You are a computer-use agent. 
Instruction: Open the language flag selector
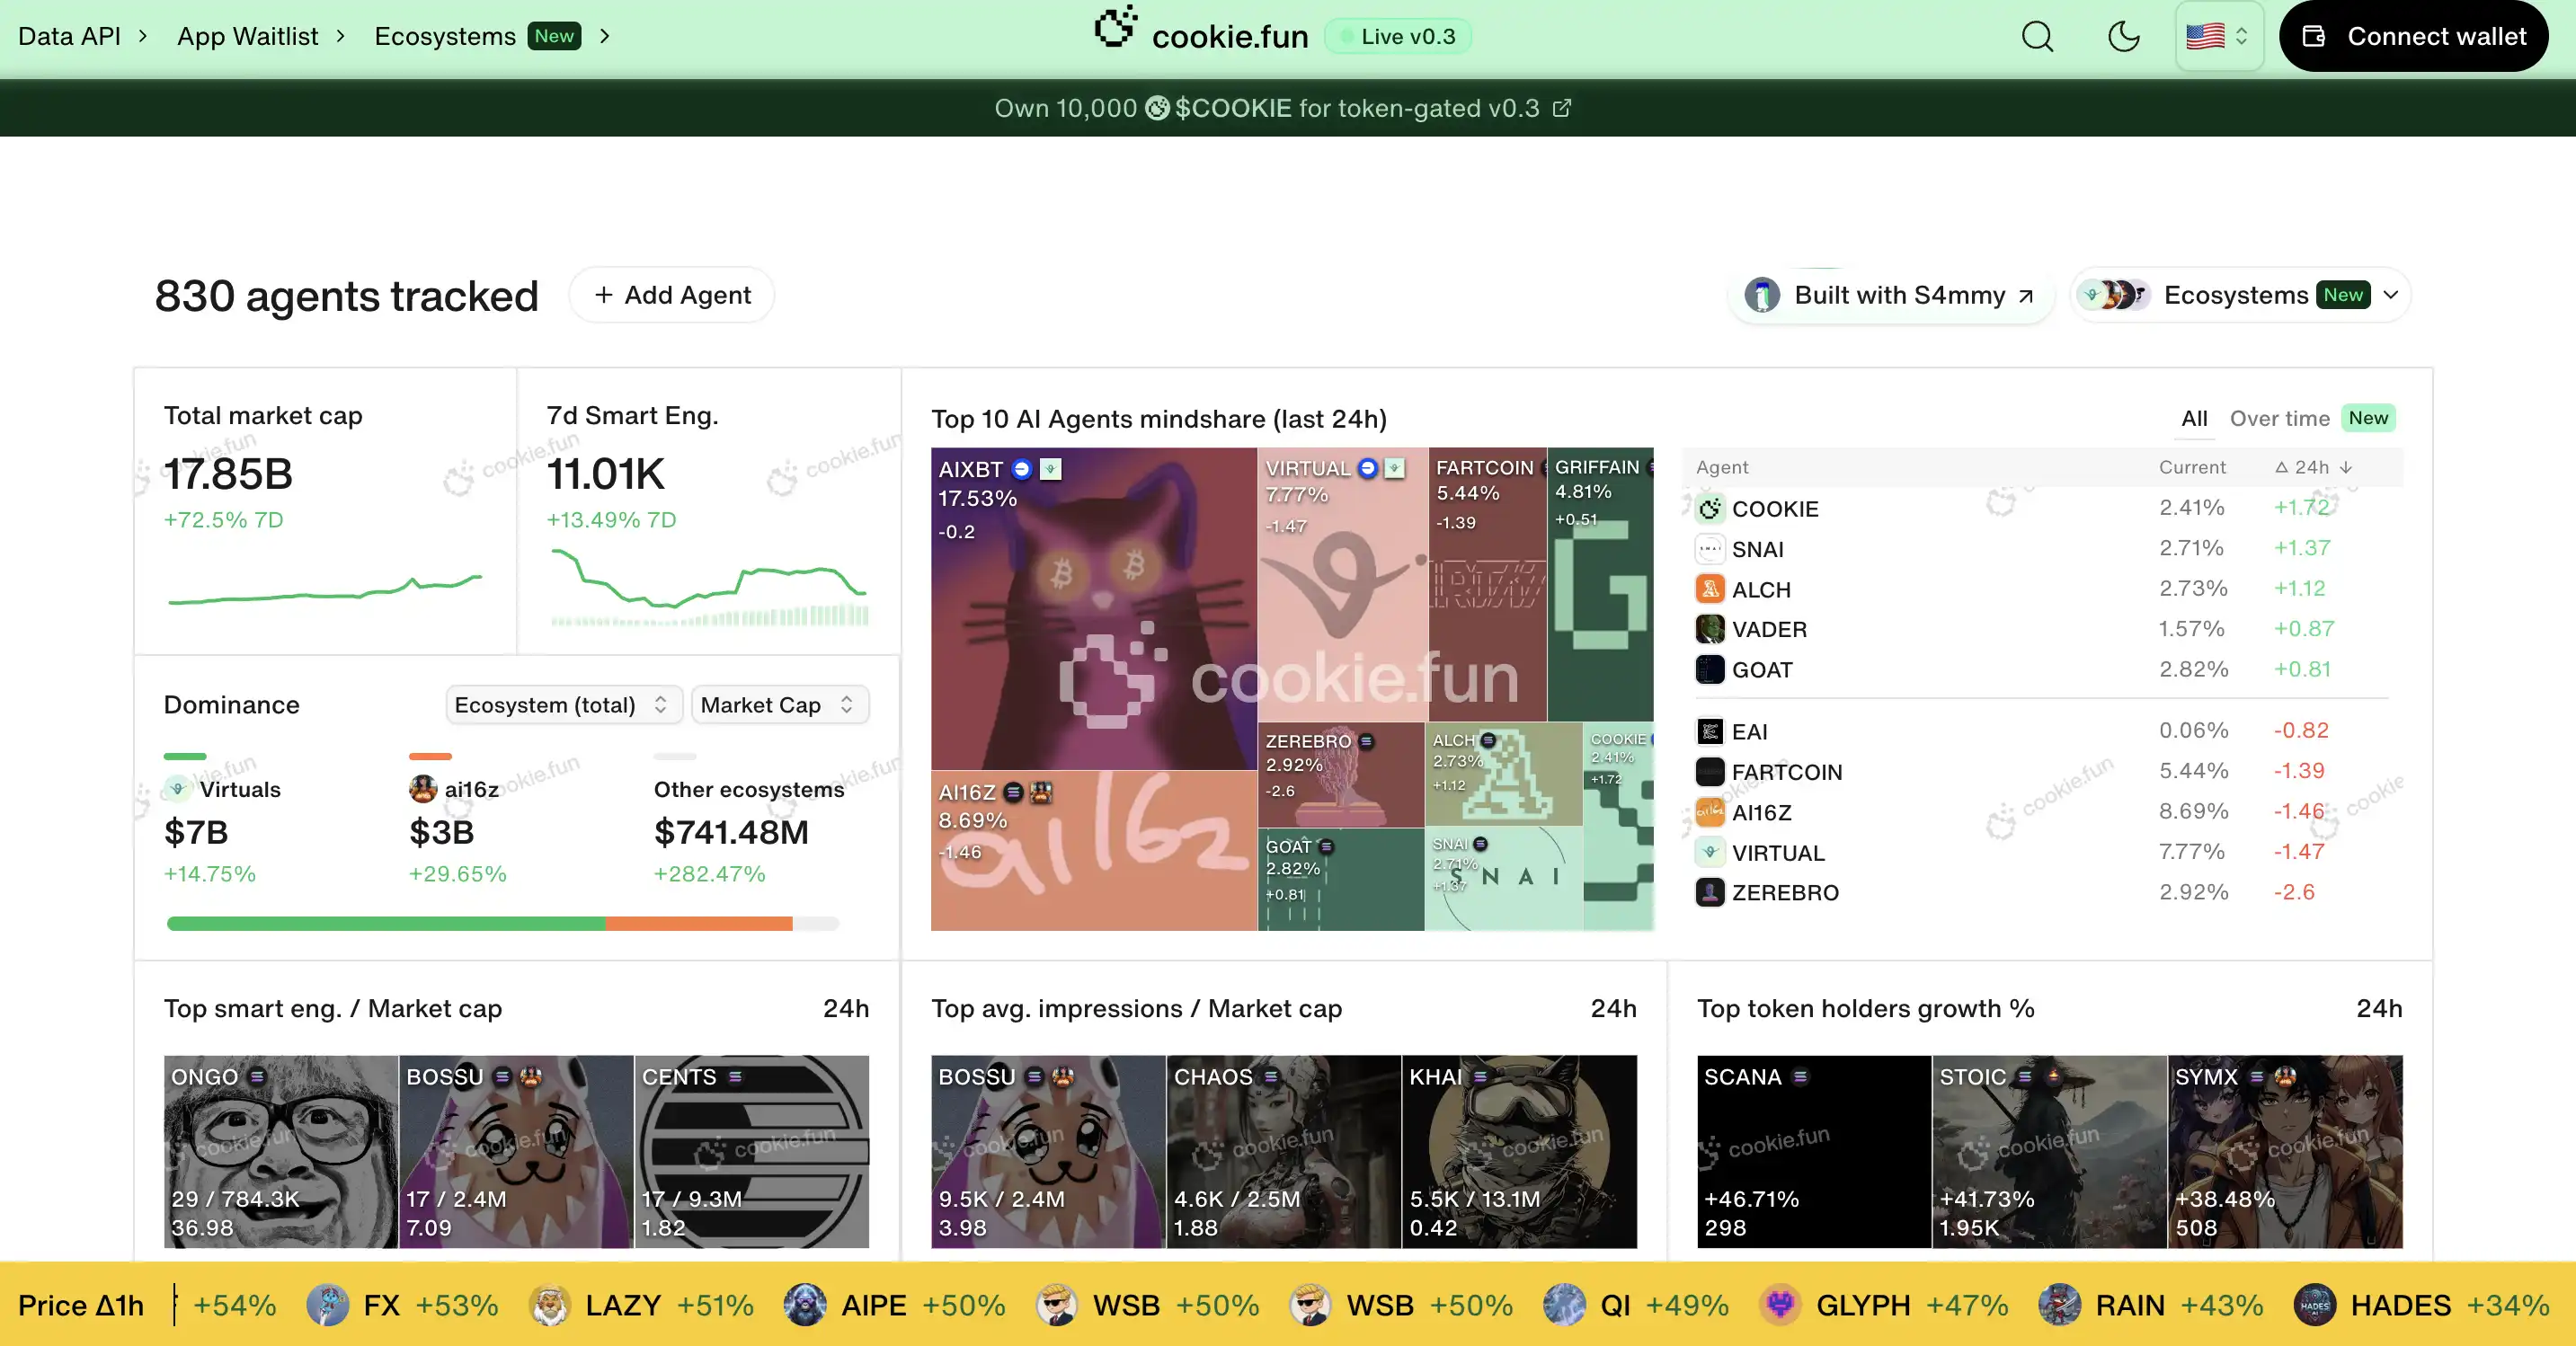point(2218,37)
